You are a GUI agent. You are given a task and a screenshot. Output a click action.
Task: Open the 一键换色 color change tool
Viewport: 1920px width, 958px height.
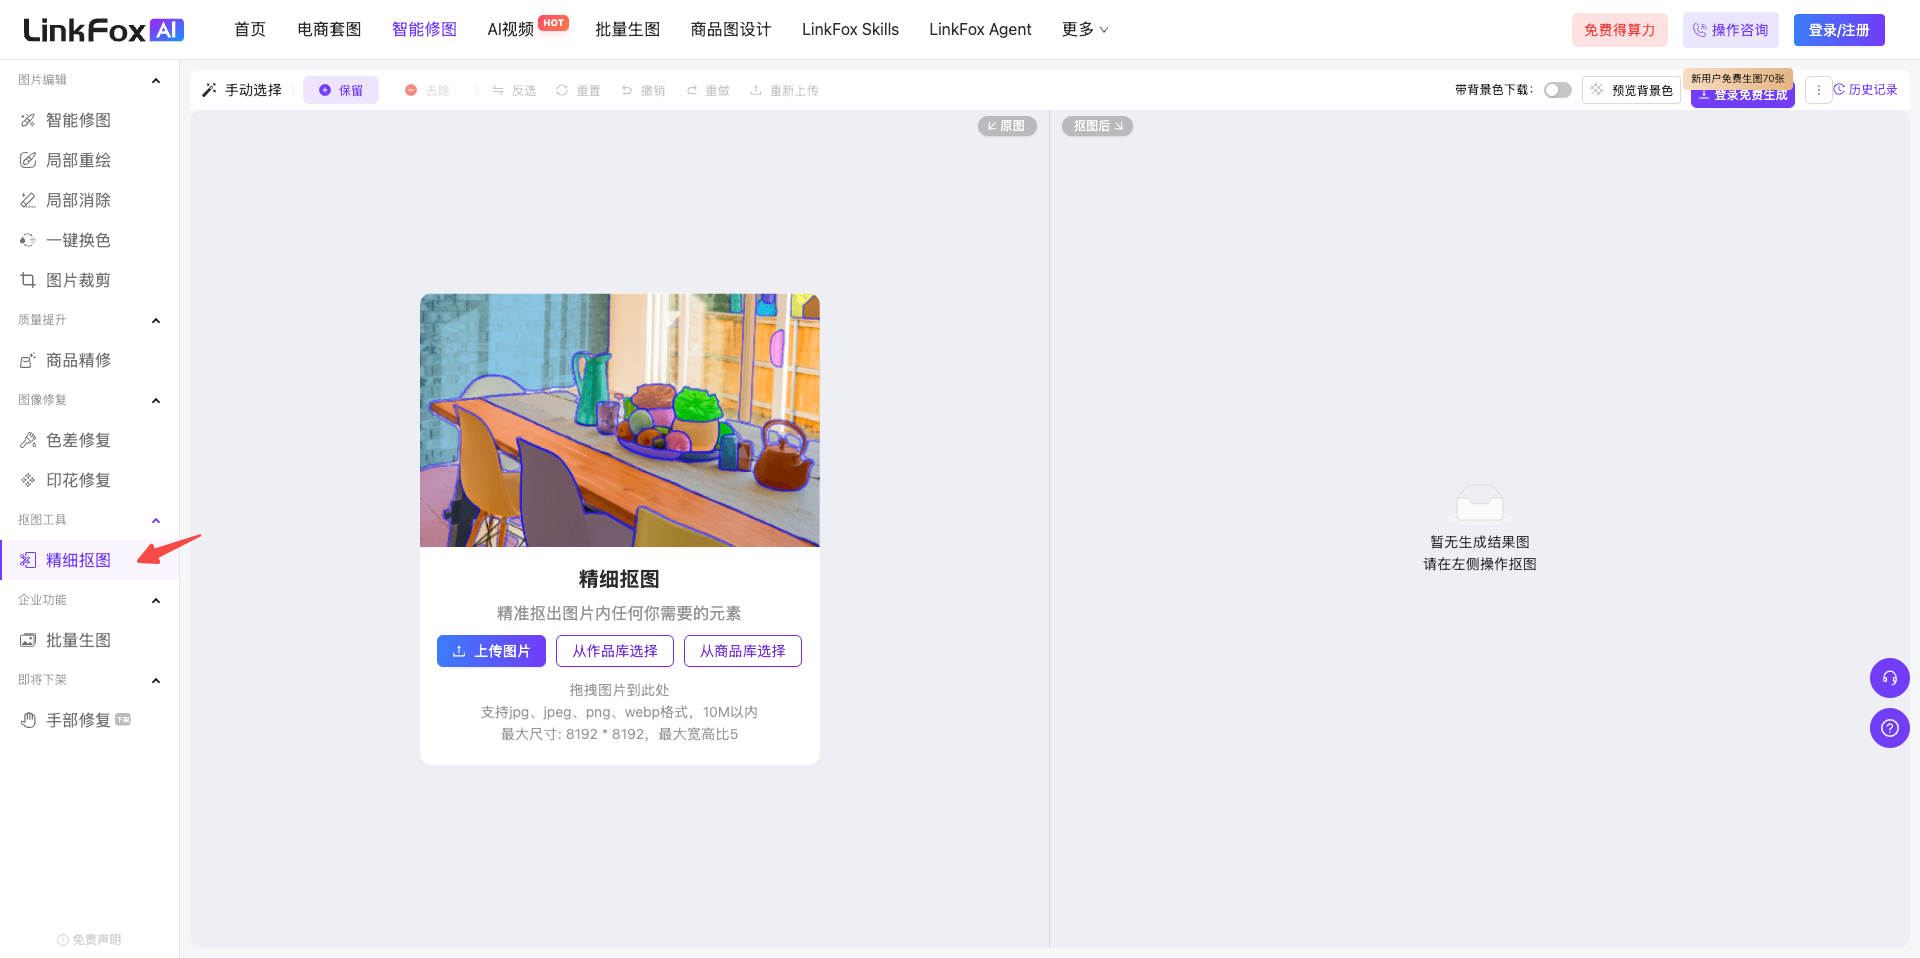(x=78, y=240)
